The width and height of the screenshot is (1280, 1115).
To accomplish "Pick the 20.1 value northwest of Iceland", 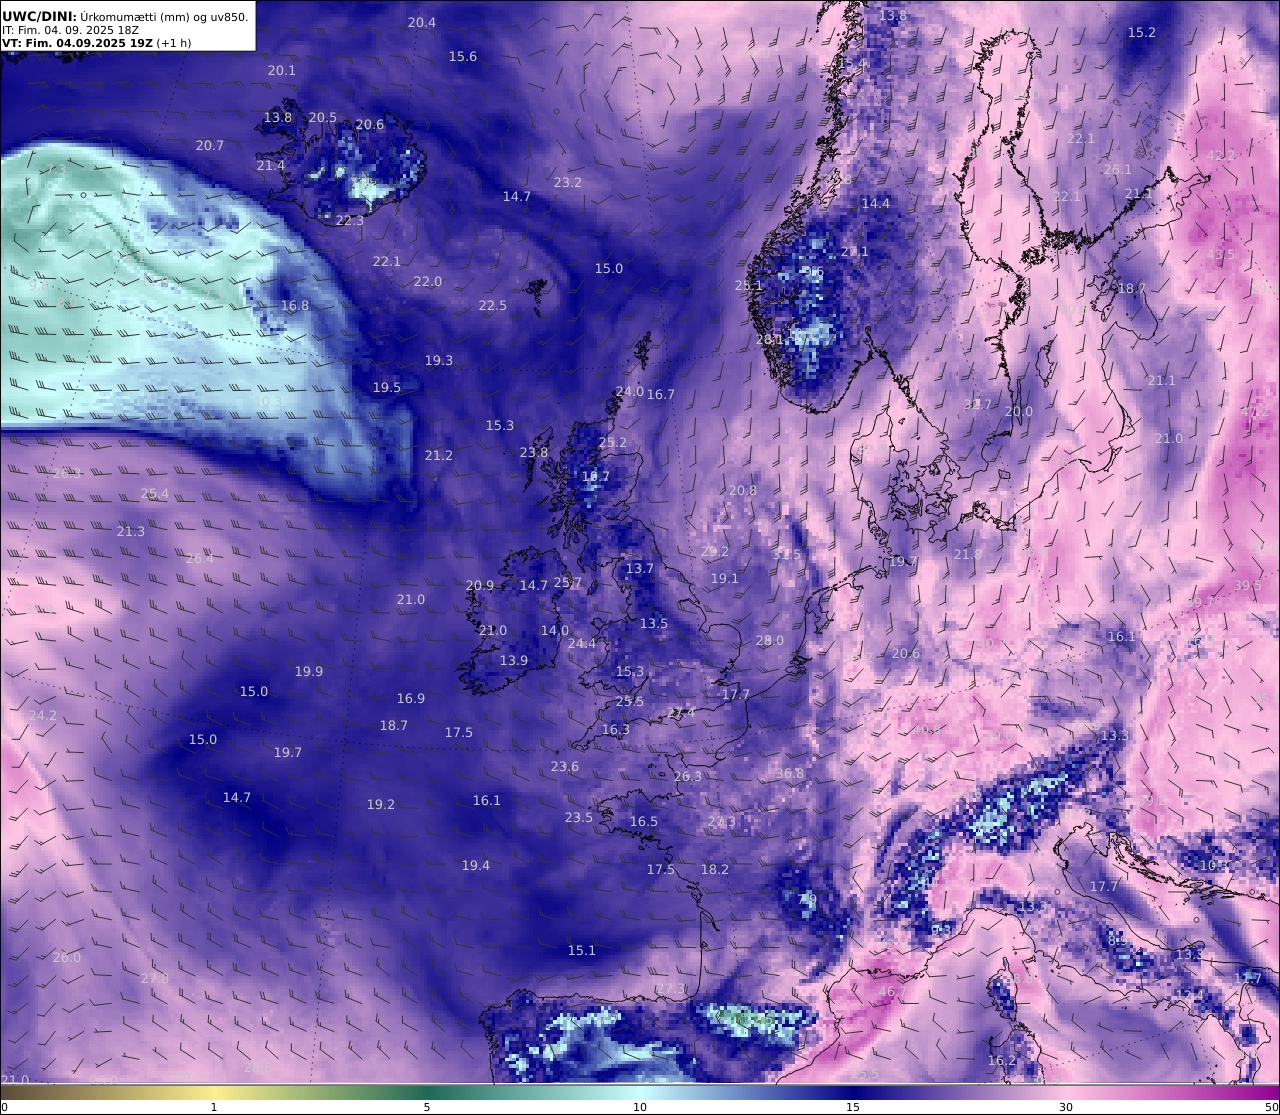I will click(282, 70).
